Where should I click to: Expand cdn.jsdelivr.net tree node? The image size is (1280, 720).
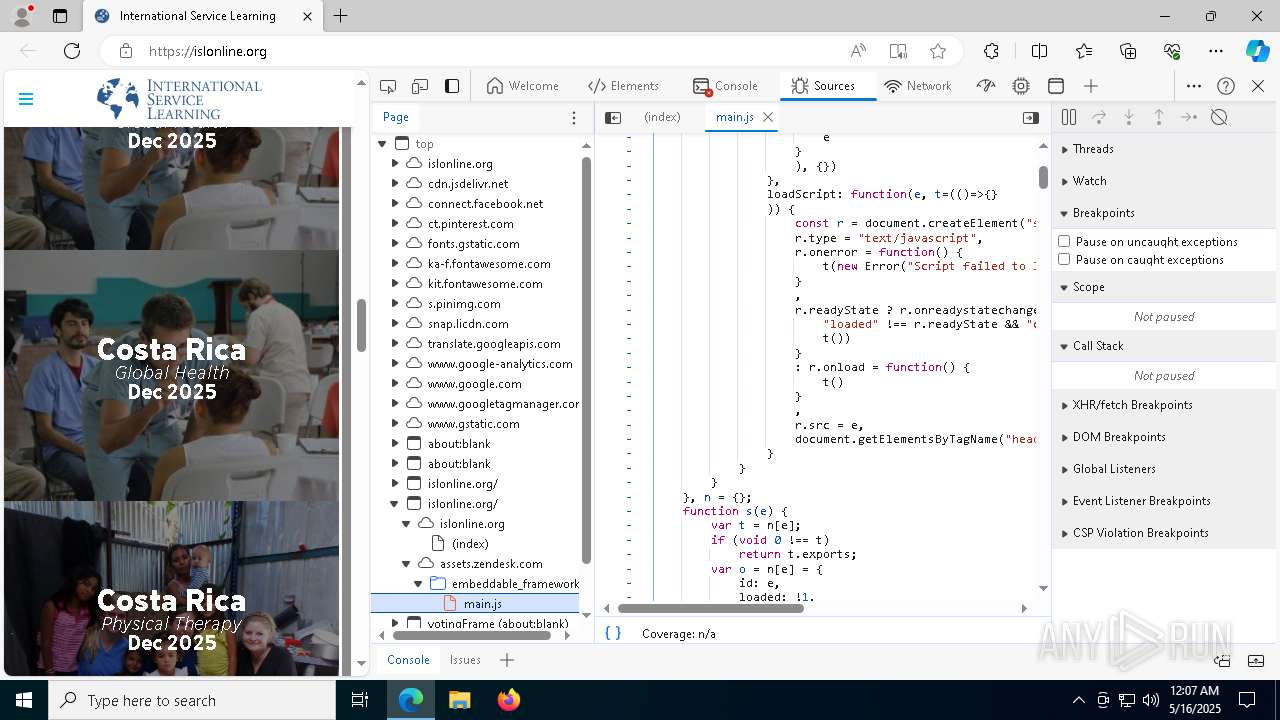click(395, 183)
